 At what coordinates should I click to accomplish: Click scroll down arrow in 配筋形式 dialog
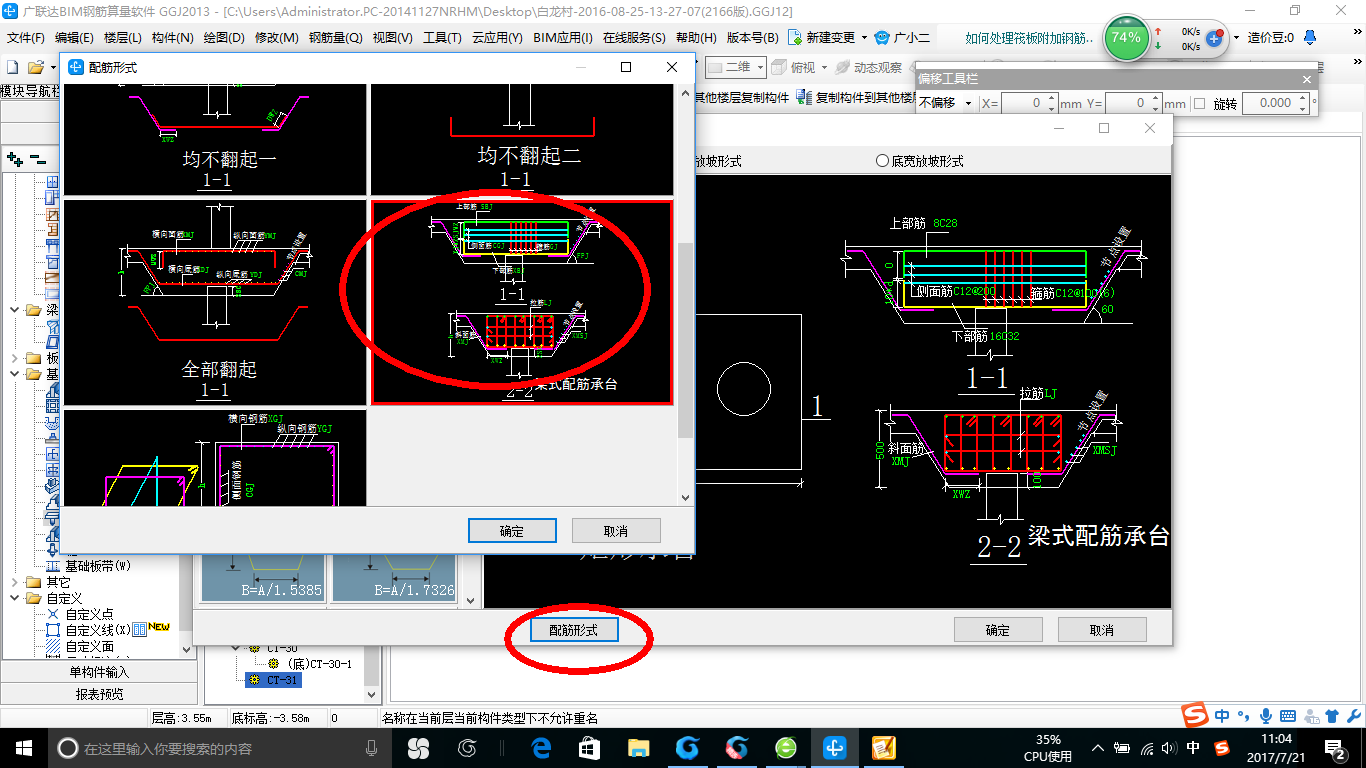pos(685,497)
